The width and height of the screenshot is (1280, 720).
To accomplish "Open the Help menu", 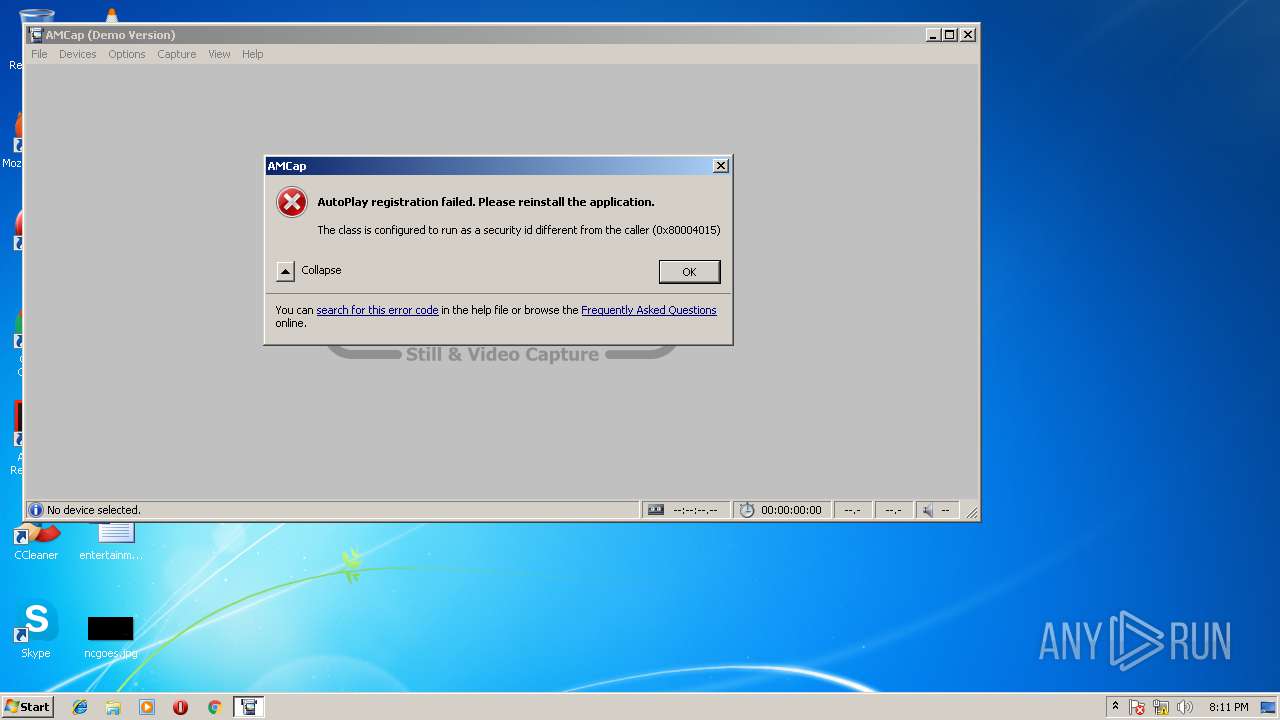I will (253, 54).
